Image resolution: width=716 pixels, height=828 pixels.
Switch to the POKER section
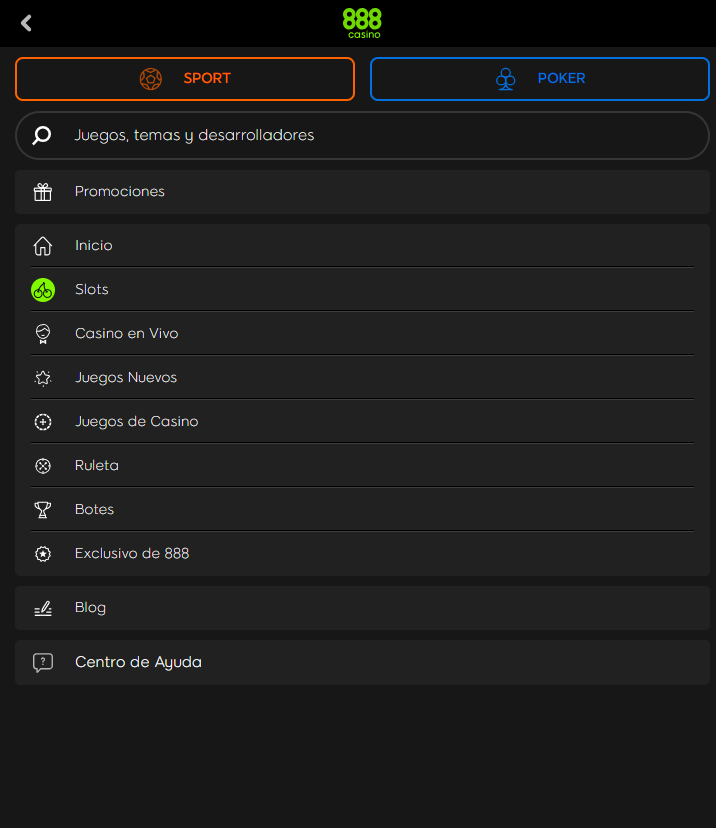click(540, 79)
